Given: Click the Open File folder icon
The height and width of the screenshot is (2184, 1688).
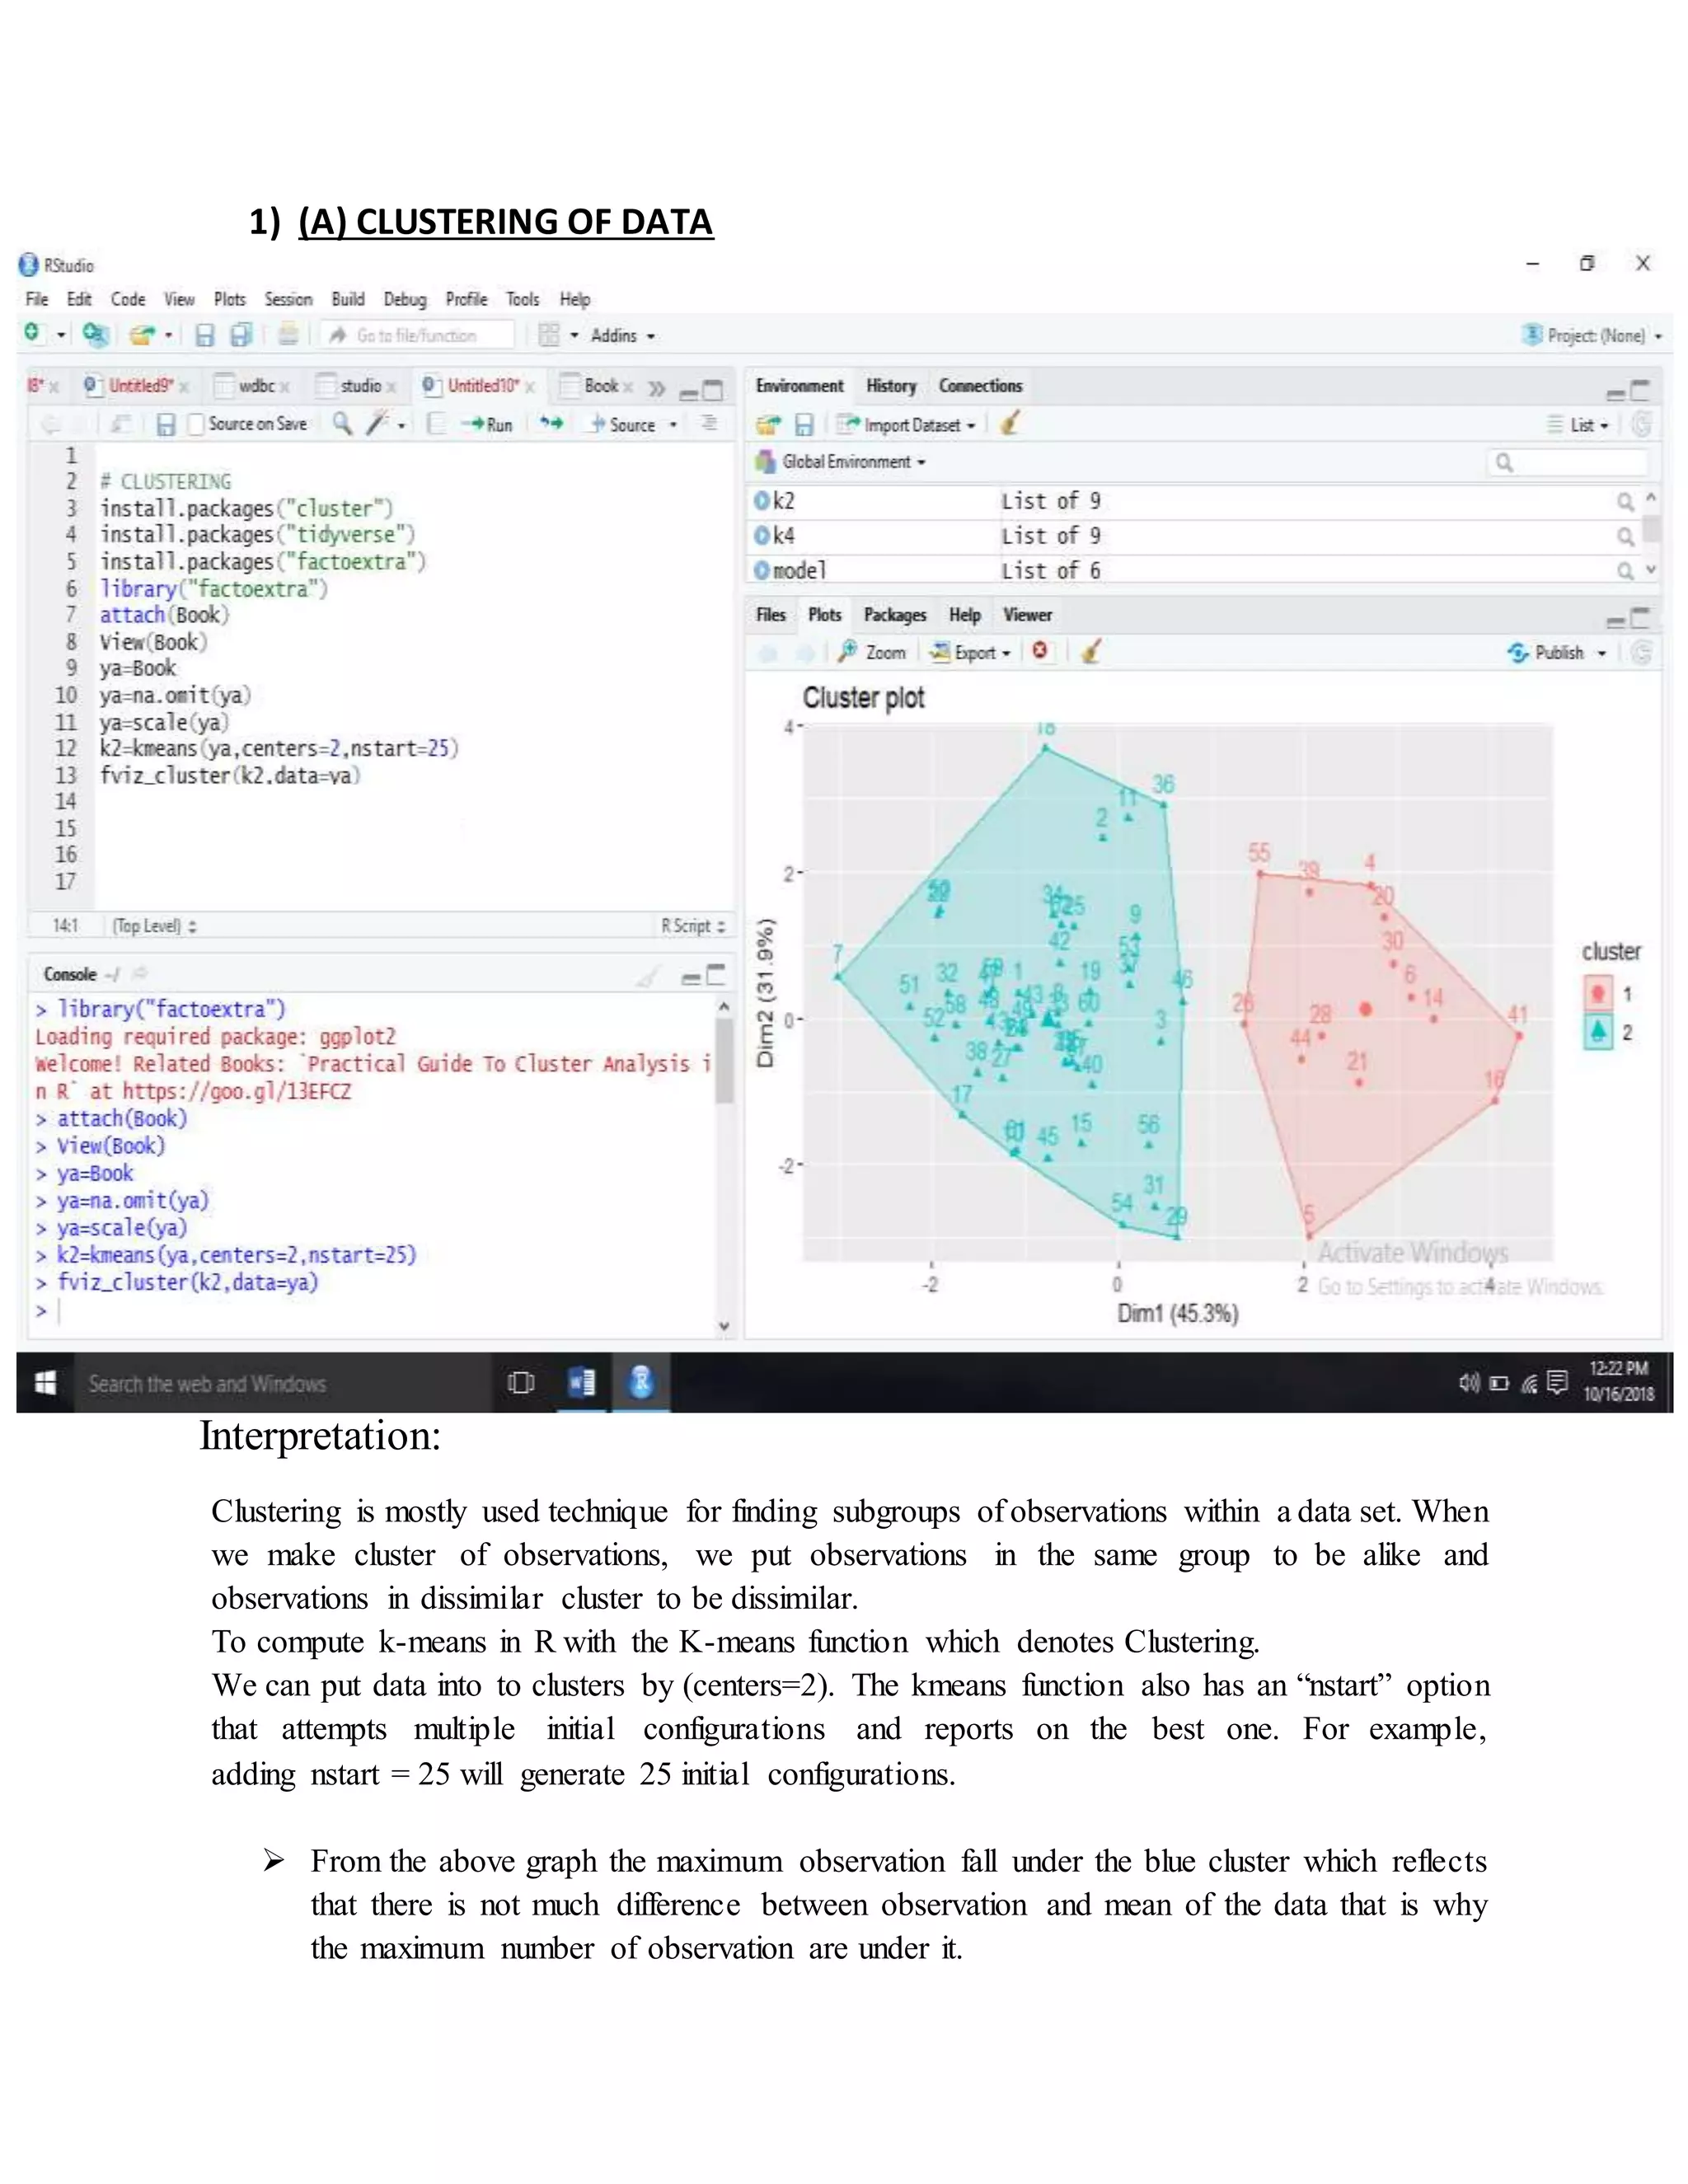Looking at the screenshot, I should [143, 335].
